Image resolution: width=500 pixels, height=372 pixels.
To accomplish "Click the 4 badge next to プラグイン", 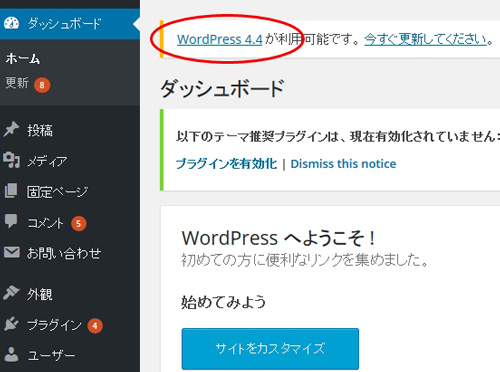I will (95, 326).
